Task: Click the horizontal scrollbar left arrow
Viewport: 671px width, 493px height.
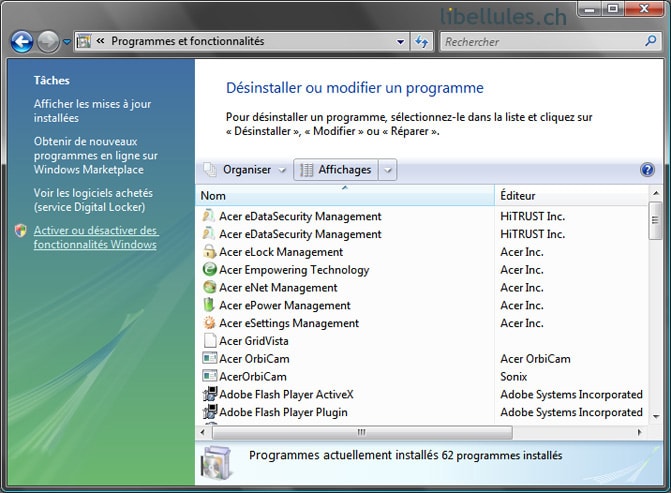Action: 203,432
